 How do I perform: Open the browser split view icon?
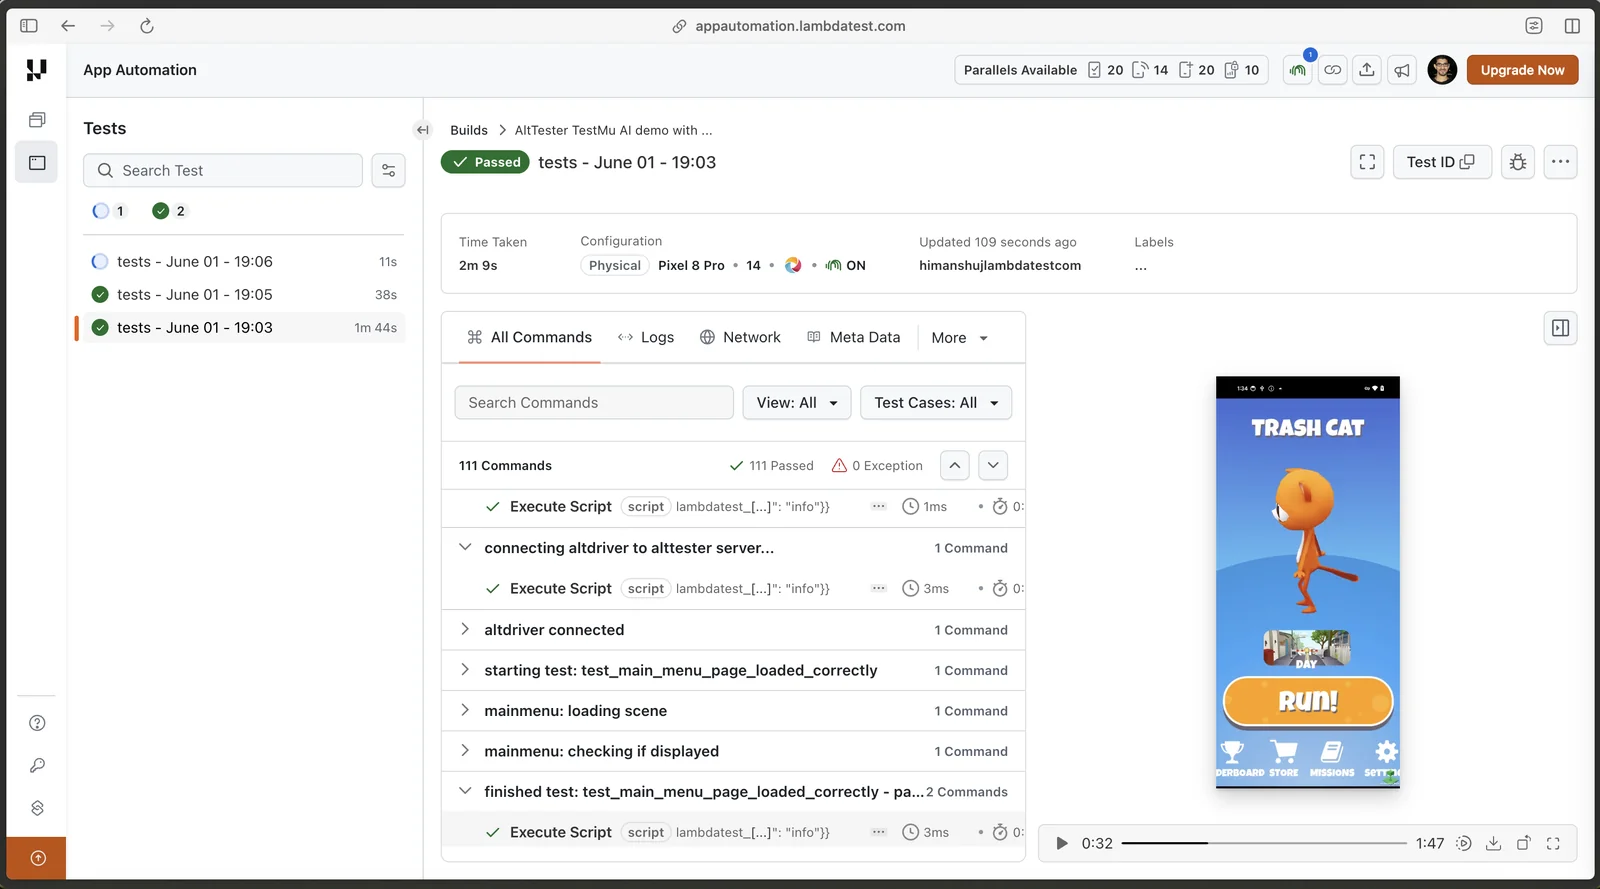pyautogui.click(x=1572, y=26)
